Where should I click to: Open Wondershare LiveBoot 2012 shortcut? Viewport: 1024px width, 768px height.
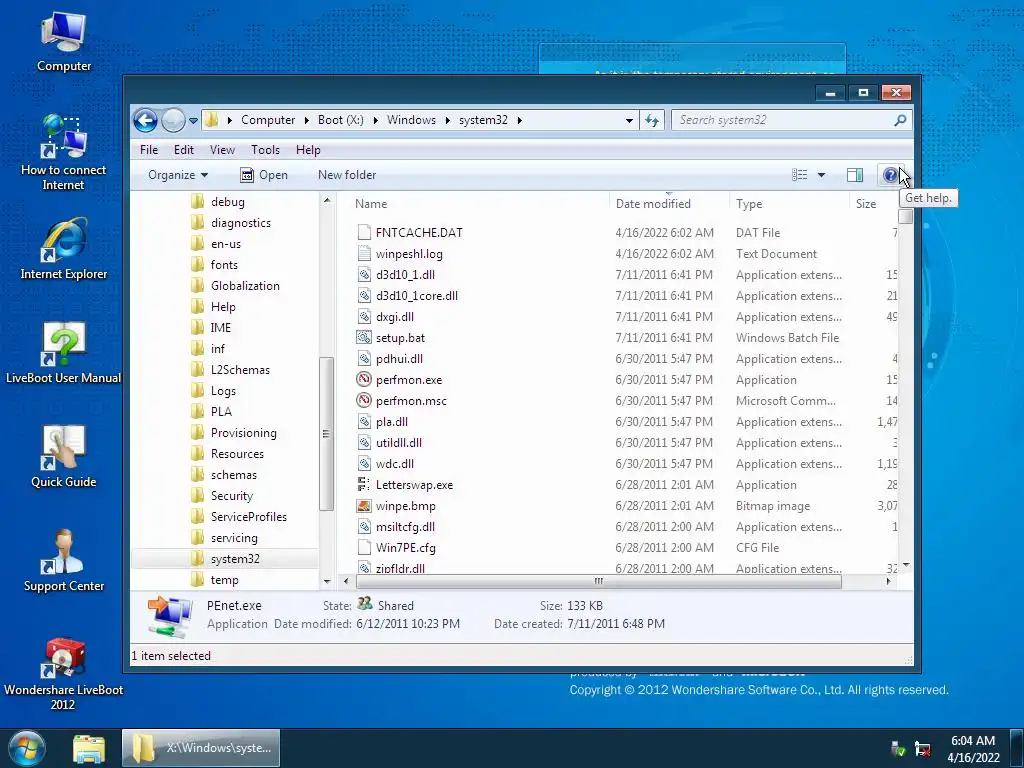[63, 674]
